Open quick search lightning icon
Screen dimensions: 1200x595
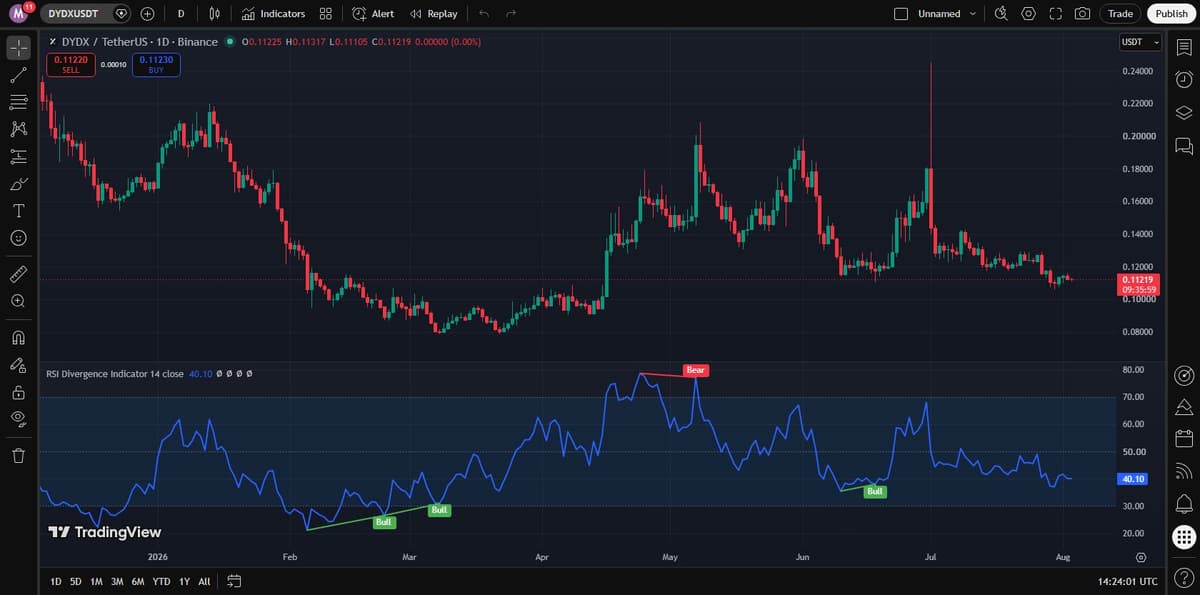click(x=1002, y=14)
